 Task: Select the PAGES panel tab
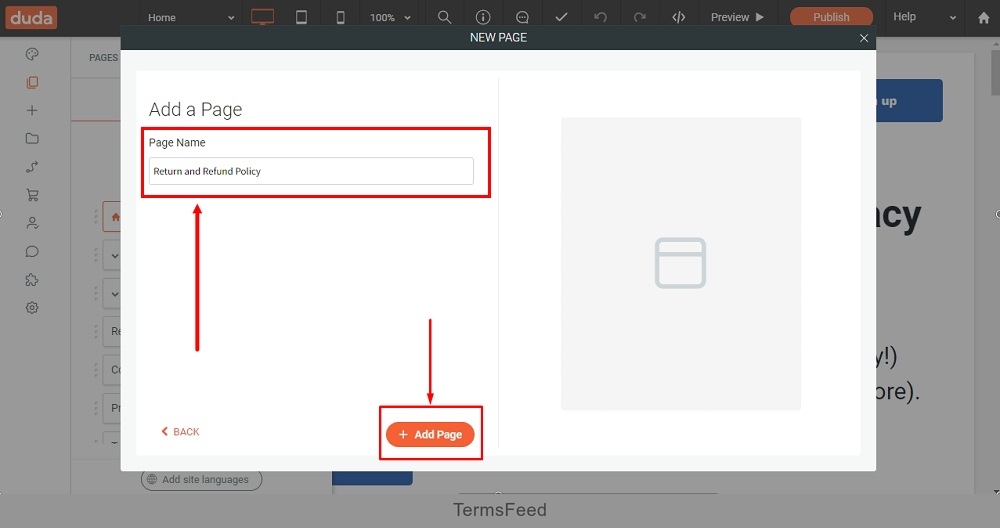(x=103, y=57)
